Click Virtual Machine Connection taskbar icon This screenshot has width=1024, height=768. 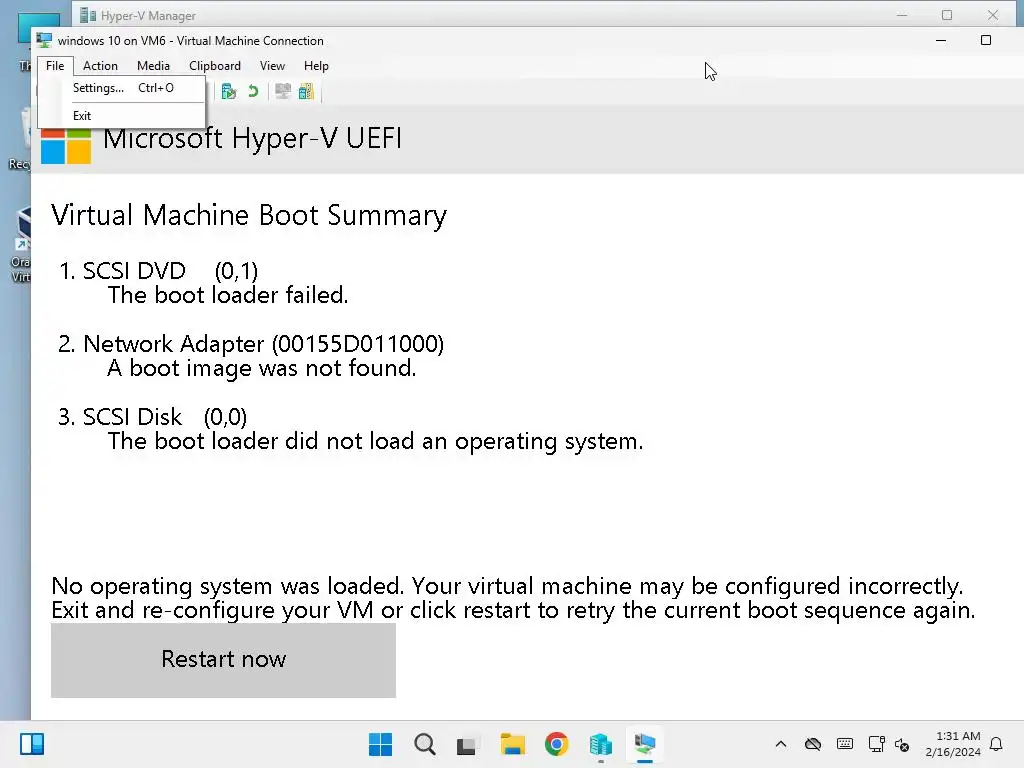point(645,744)
